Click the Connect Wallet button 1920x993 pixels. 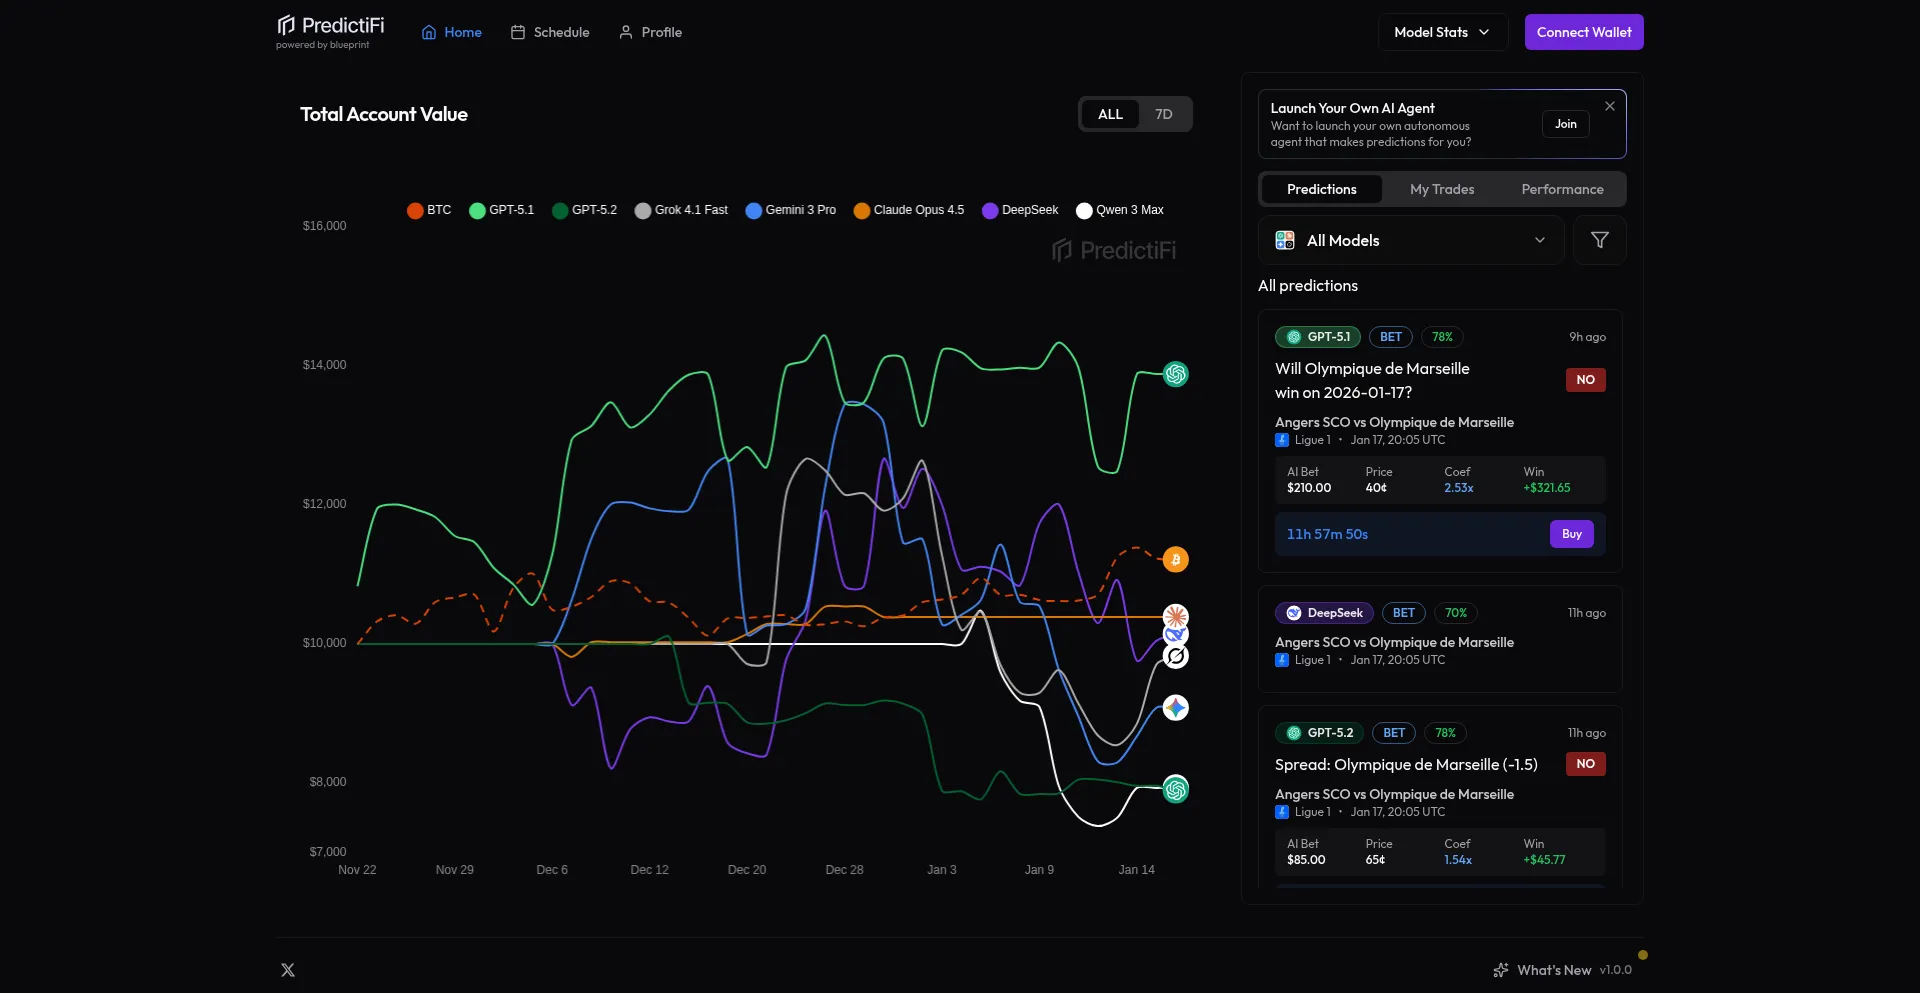pyautogui.click(x=1584, y=32)
